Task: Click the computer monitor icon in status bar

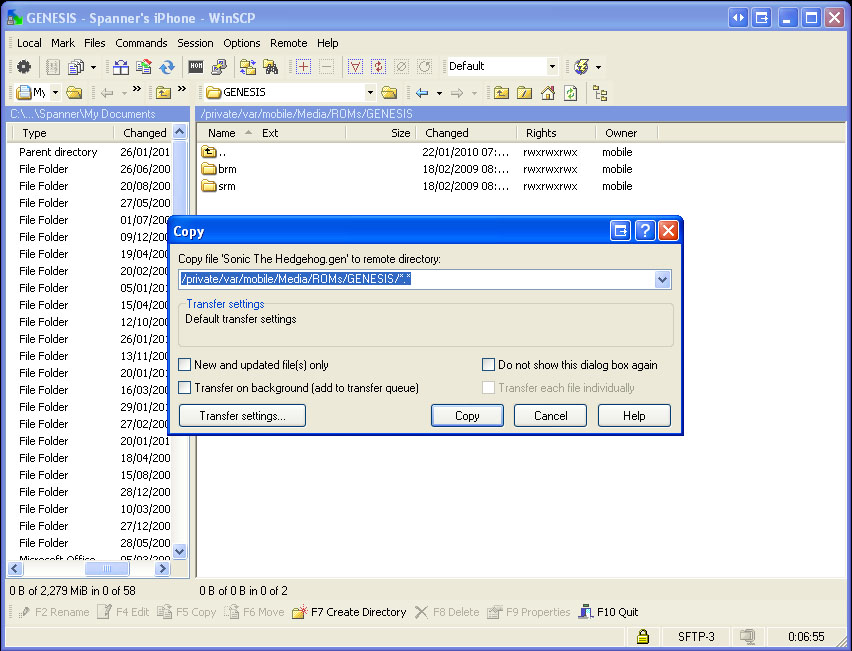Action: tap(748, 636)
